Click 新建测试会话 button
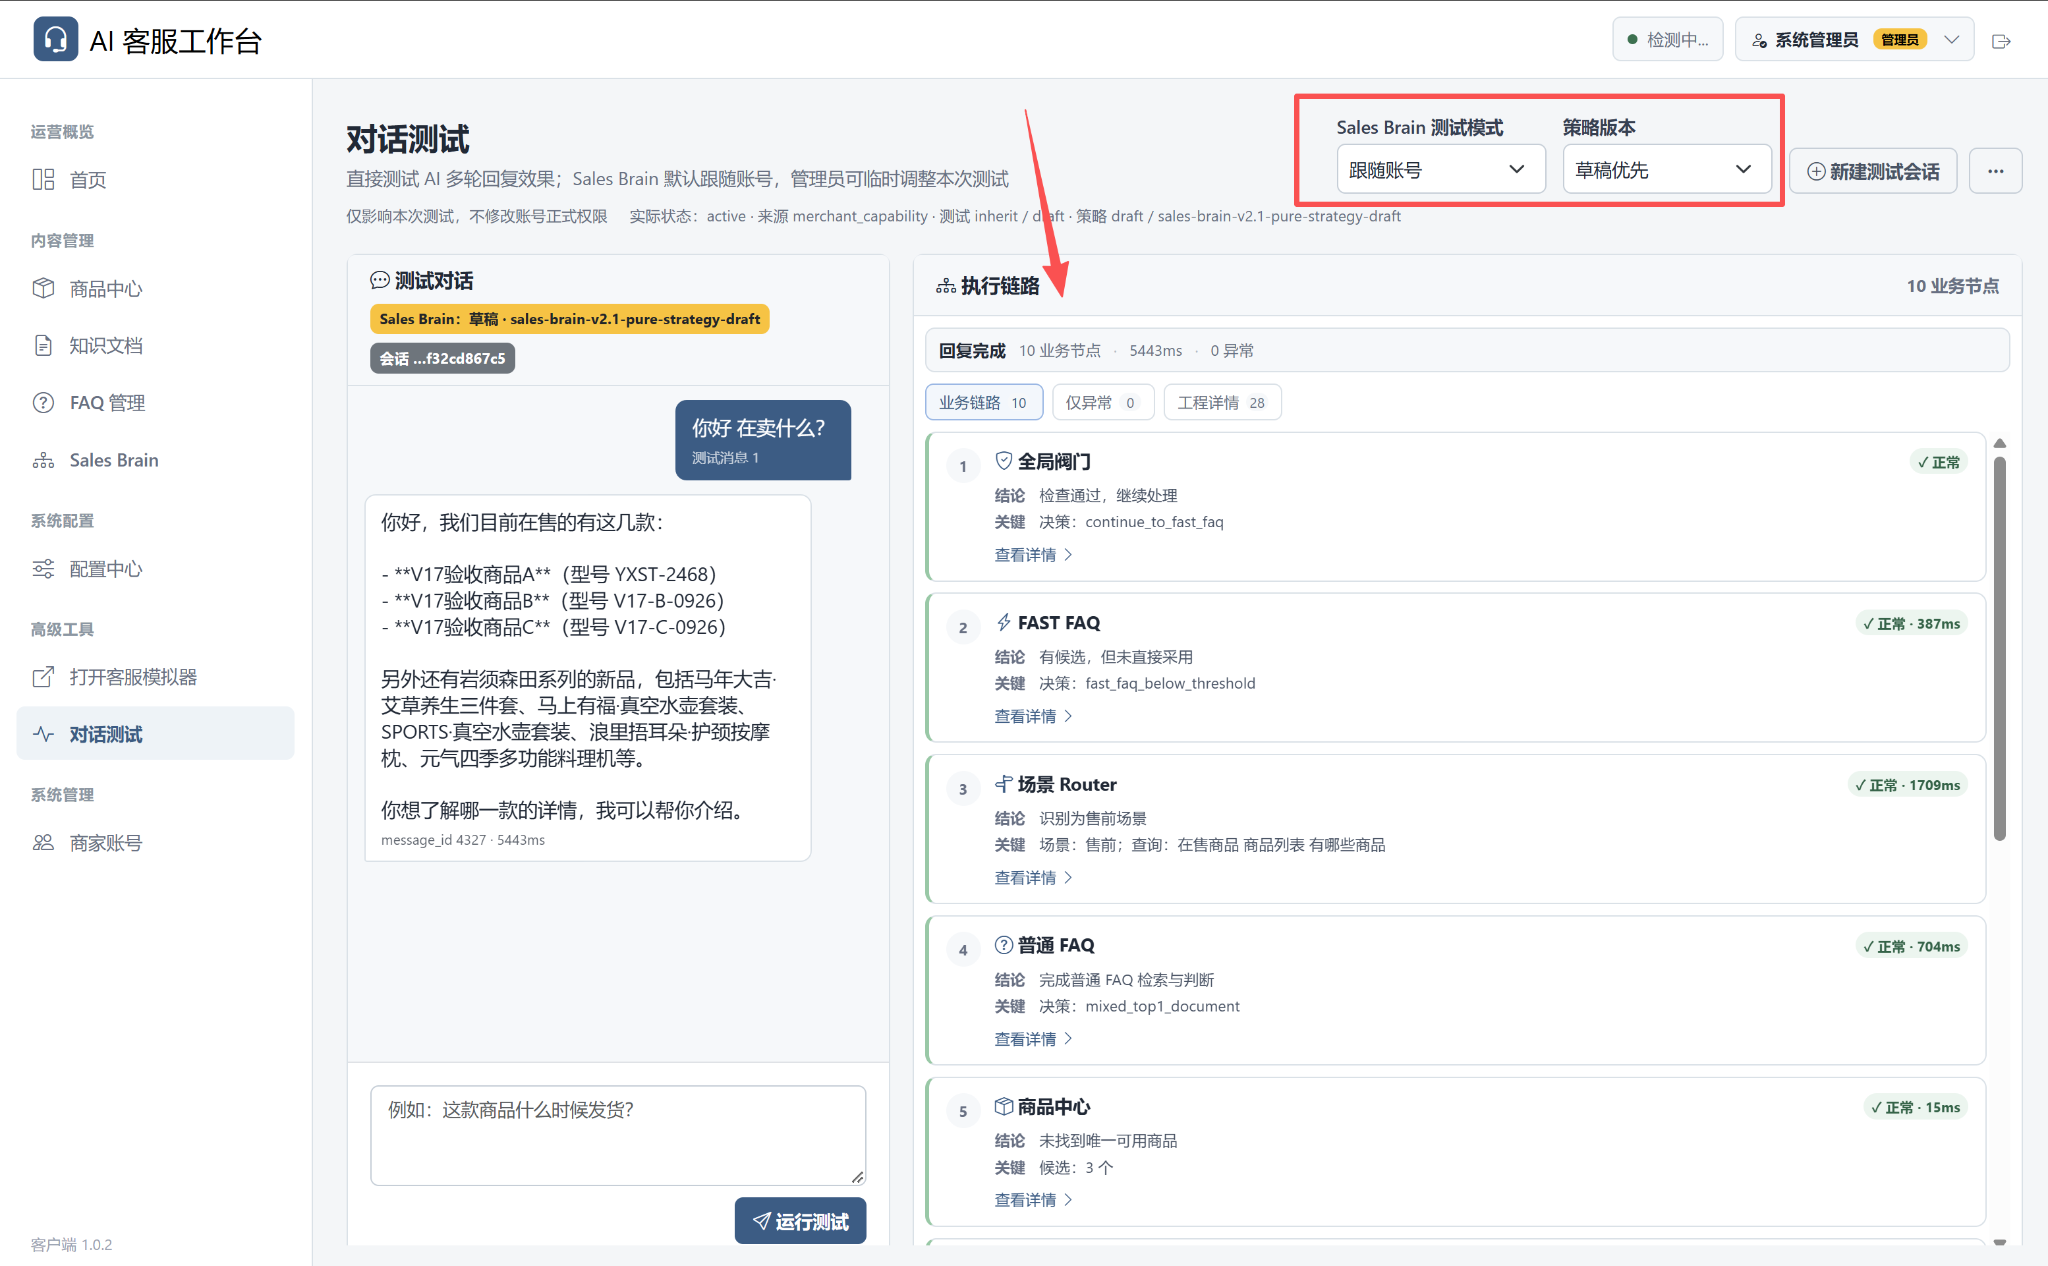Image resolution: width=2048 pixels, height=1266 pixels. 1873,171
